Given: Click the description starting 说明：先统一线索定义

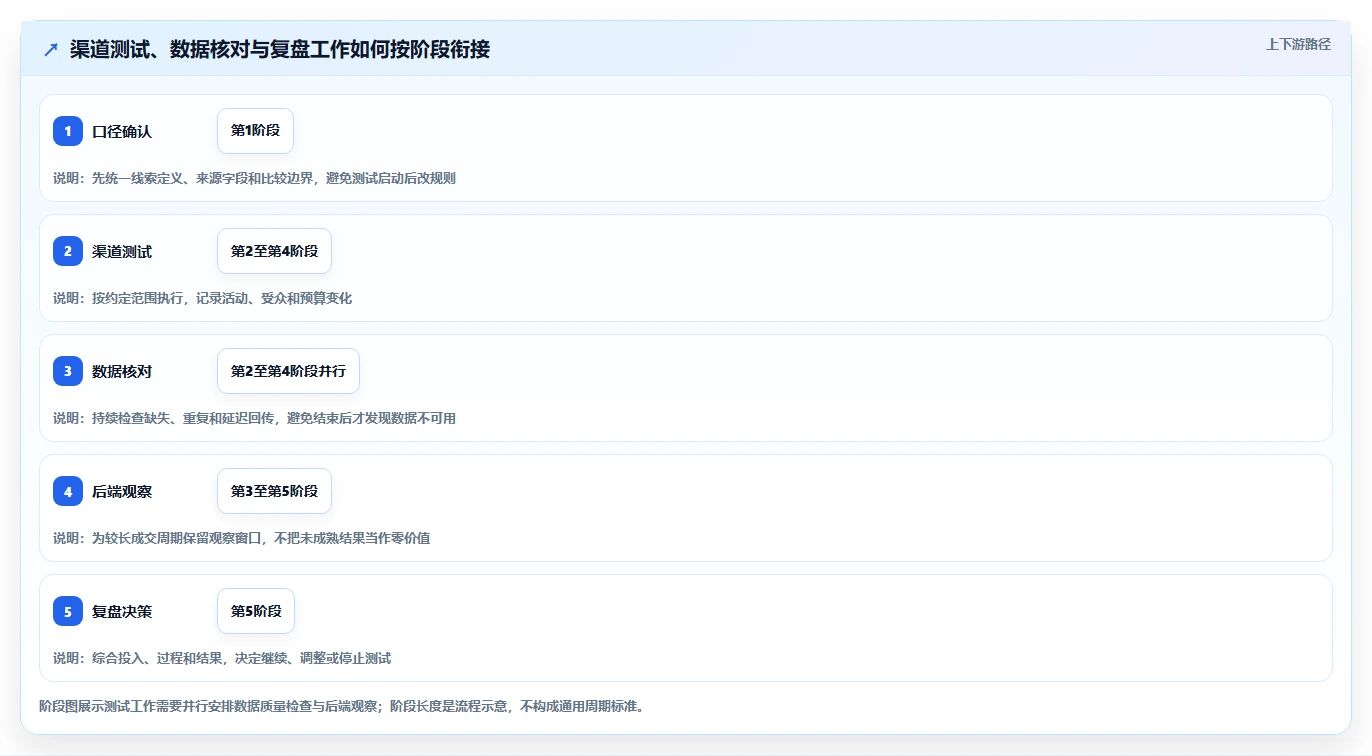Looking at the screenshot, I should [x=254, y=178].
